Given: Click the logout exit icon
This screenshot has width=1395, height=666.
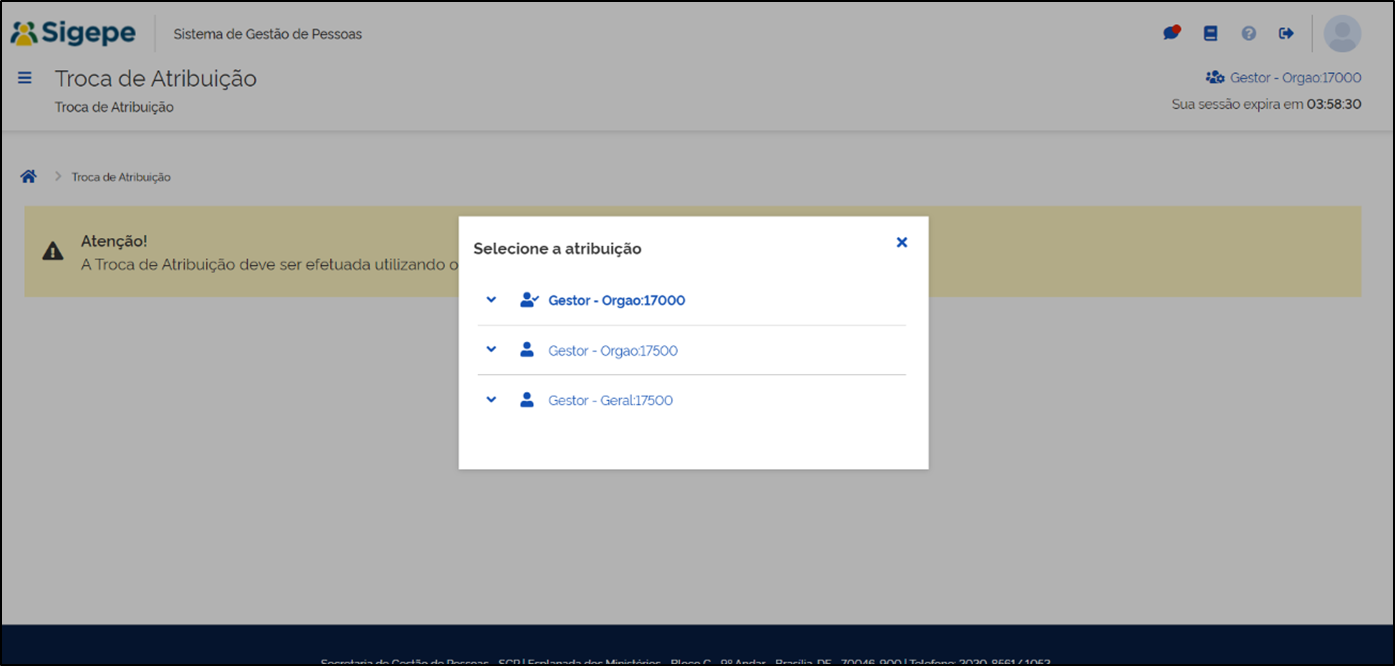Looking at the screenshot, I should [x=1286, y=33].
